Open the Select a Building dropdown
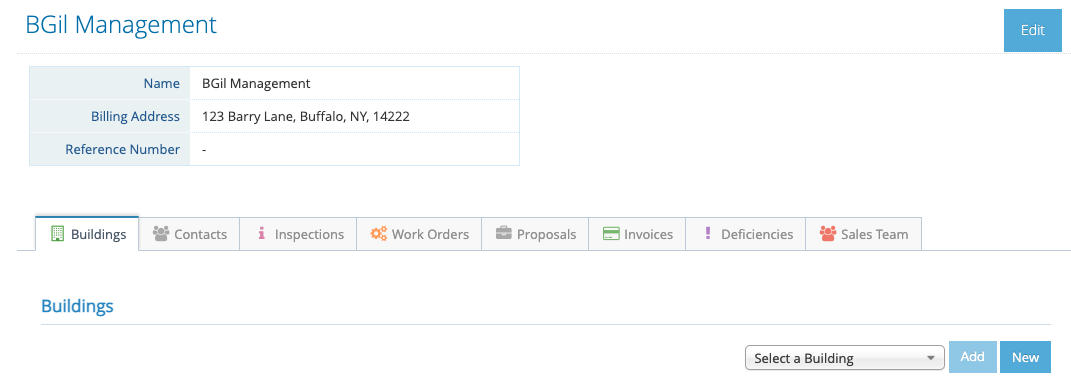 coord(844,357)
